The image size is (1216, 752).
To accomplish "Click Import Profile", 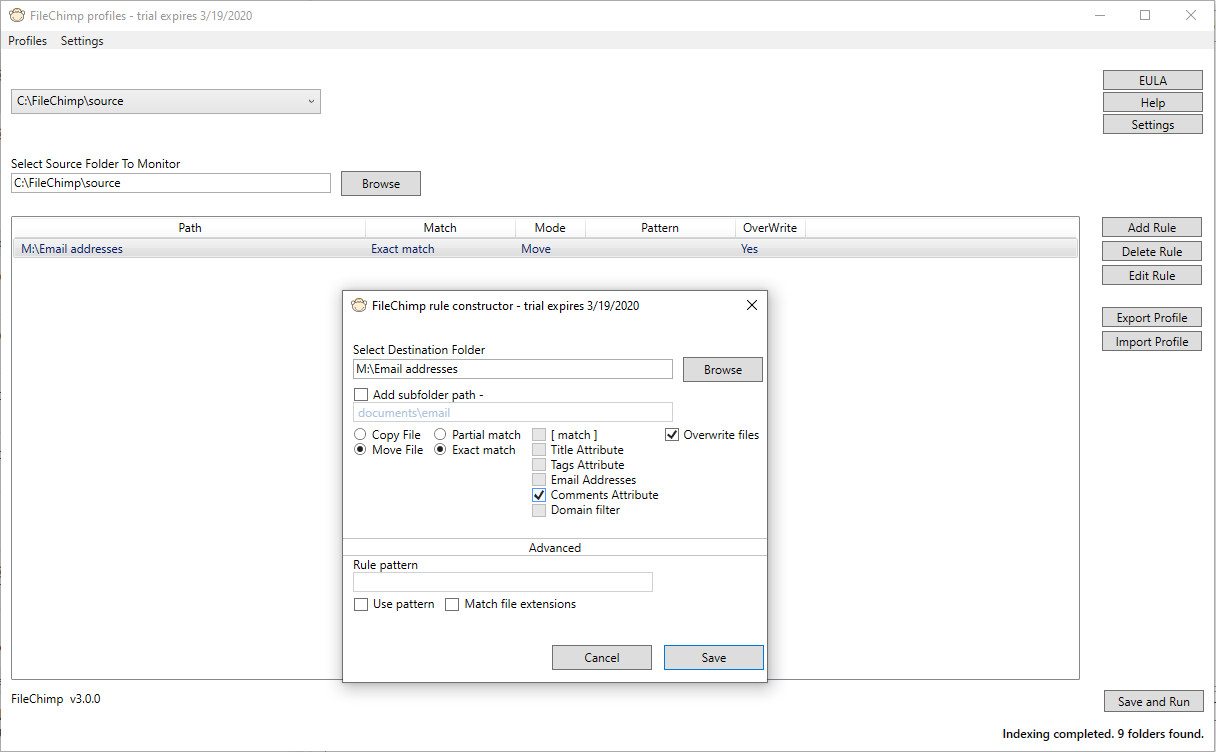I will point(1152,341).
